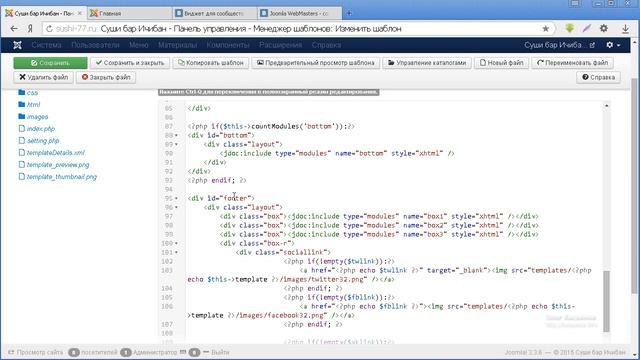Click the green download-arrow extension icon

pyautogui.click(x=569, y=28)
